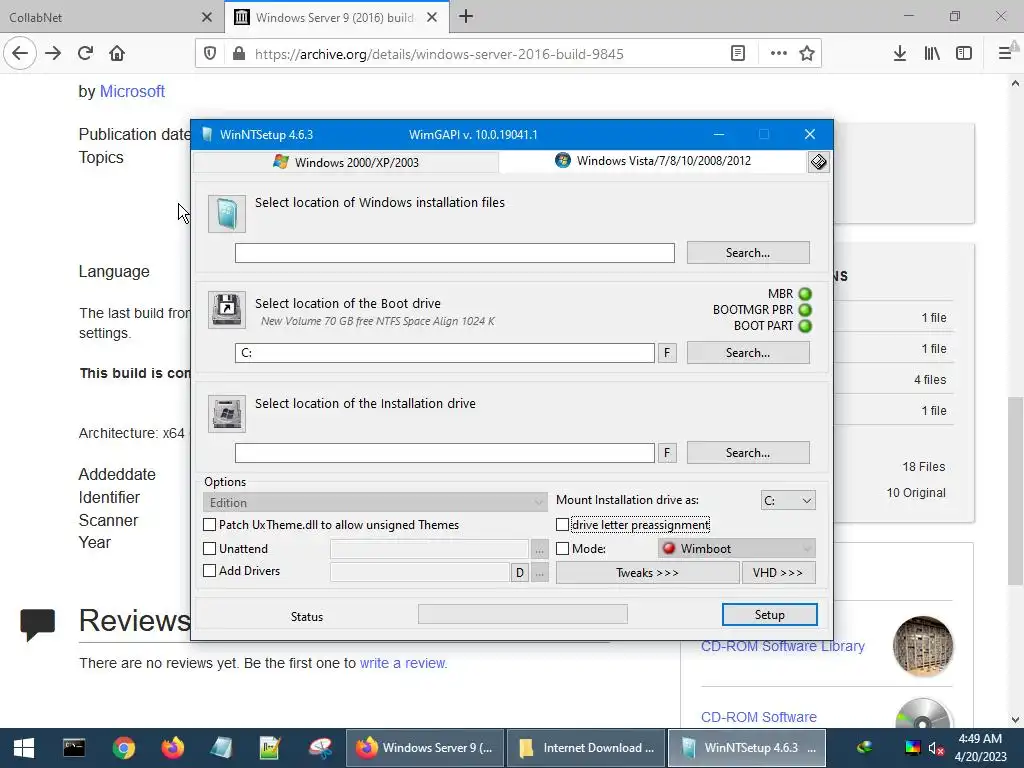The width and height of the screenshot is (1024, 768).
Task: Open the Firefox library icon
Action: pyautogui.click(x=932, y=54)
